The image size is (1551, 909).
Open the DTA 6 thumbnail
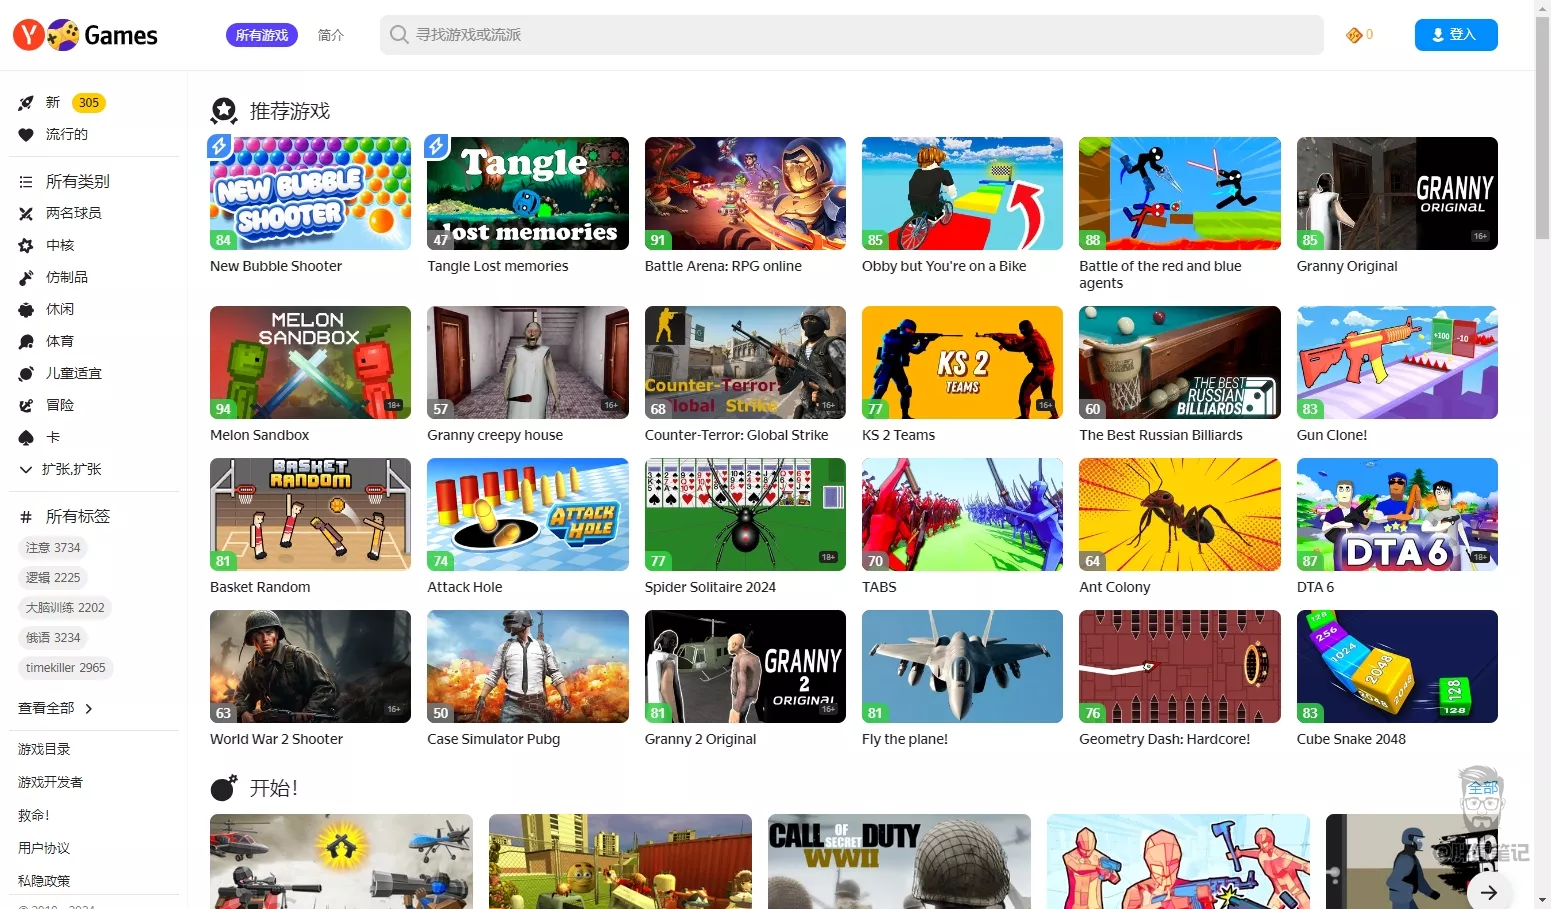pos(1397,514)
